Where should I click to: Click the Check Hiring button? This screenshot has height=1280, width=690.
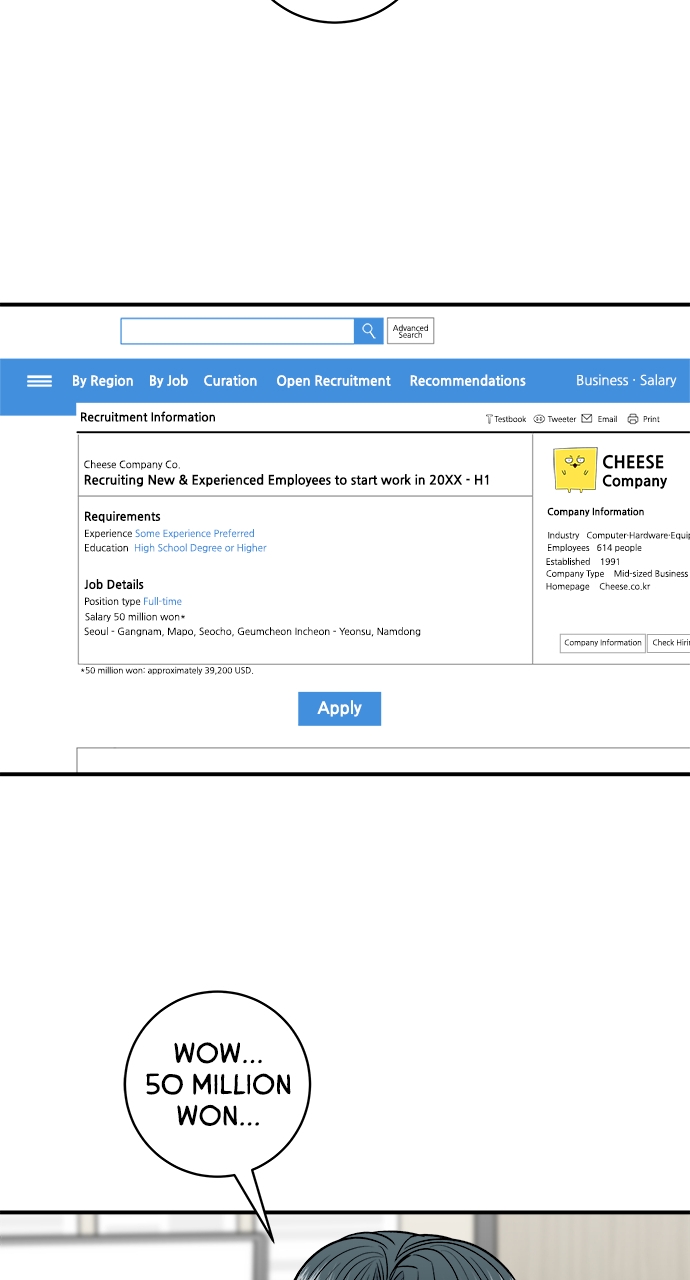click(669, 643)
